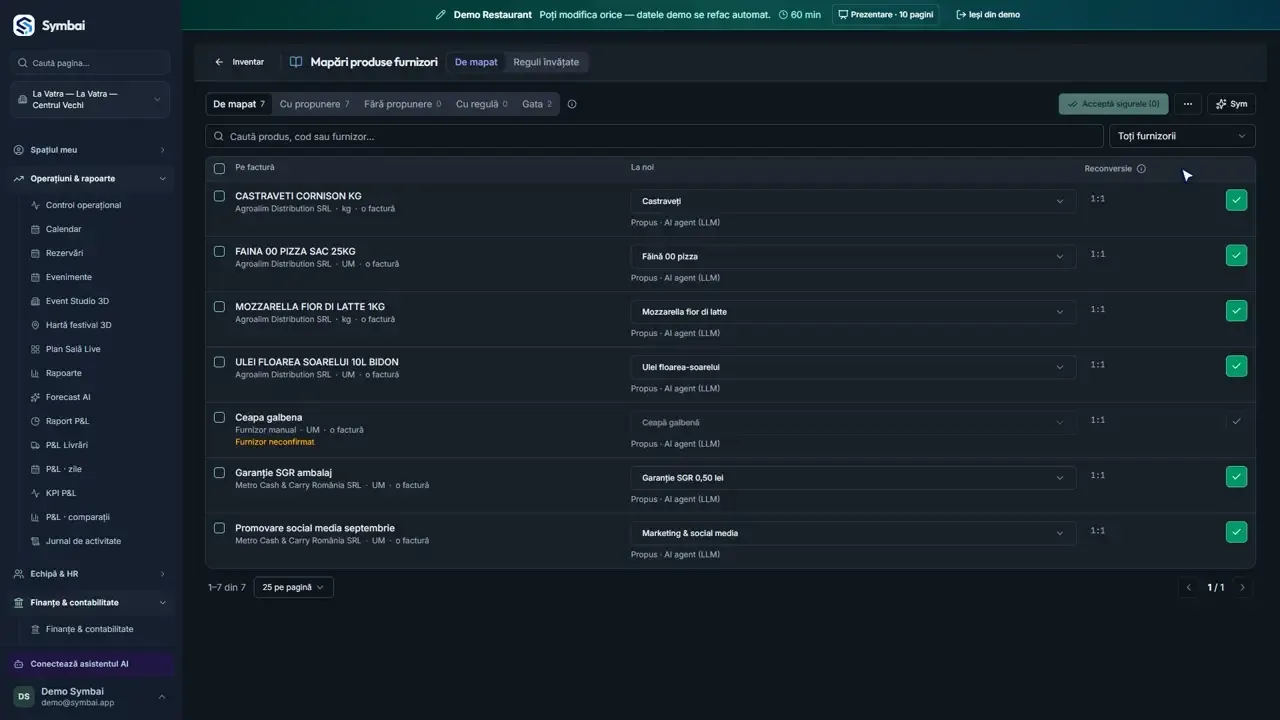Go back with the Inventar arrow
The width and height of the screenshot is (1280, 720).
point(240,62)
